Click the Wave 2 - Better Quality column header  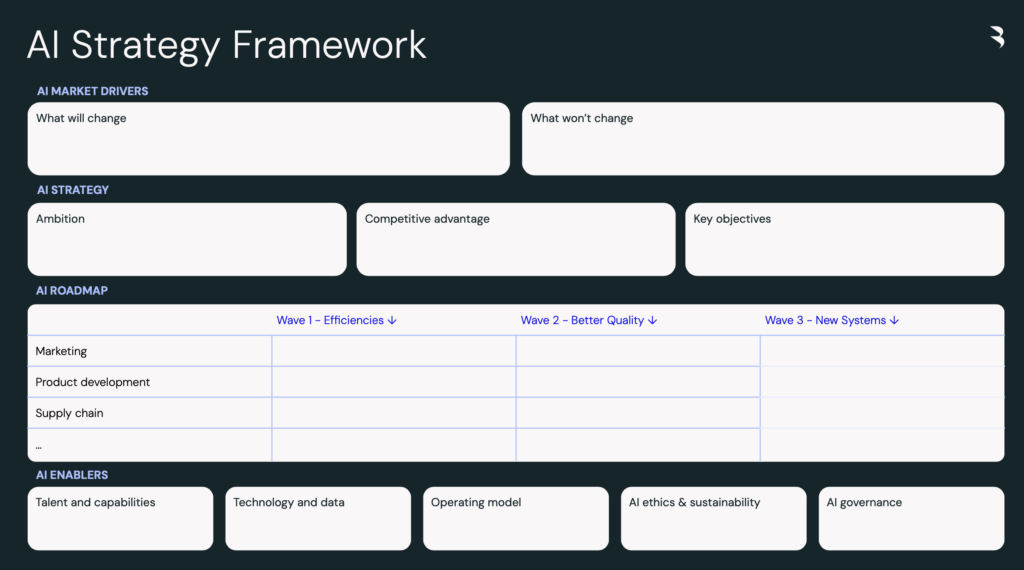pyautogui.click(x=589, y=320)
